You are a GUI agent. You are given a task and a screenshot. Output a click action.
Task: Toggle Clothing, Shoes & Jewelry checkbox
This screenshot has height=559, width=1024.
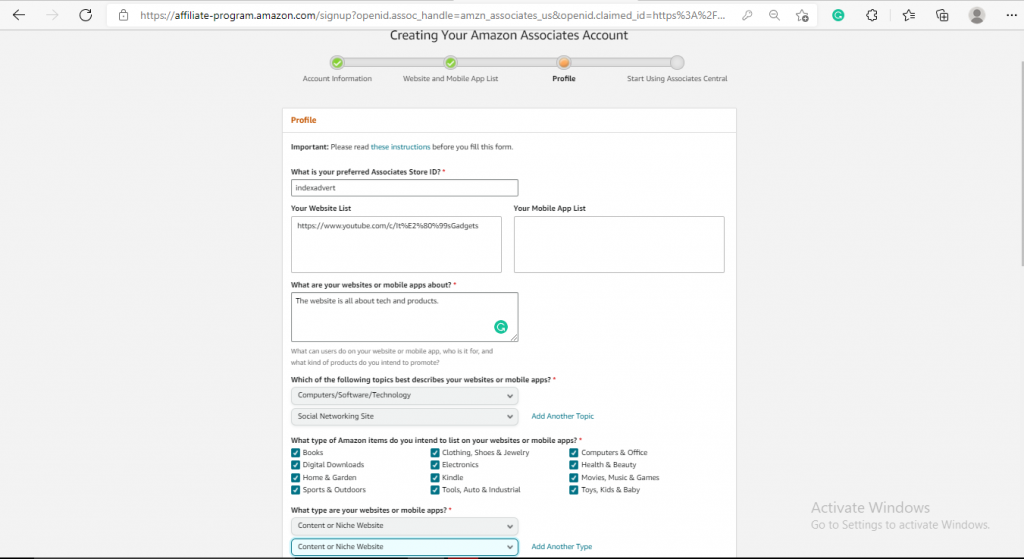point(435,453)
